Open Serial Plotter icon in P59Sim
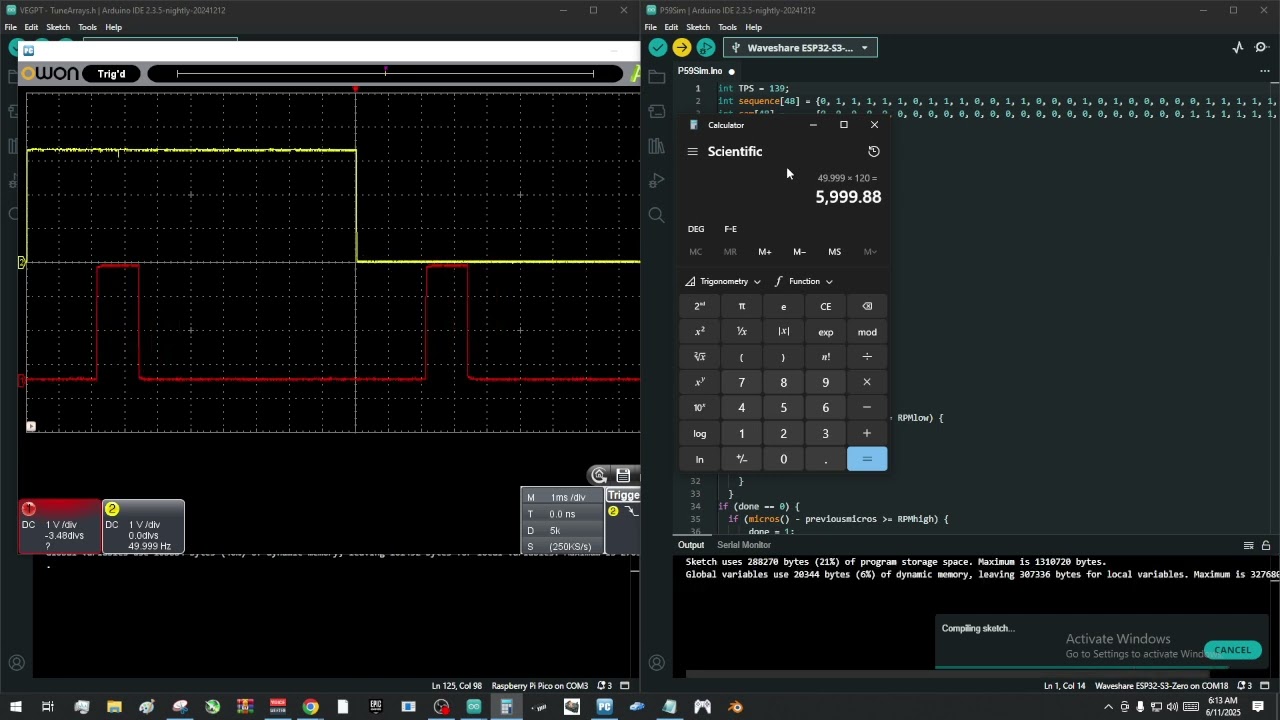Image resolution: width=1280 pixels, height=720 pixels. (1238, 47)
